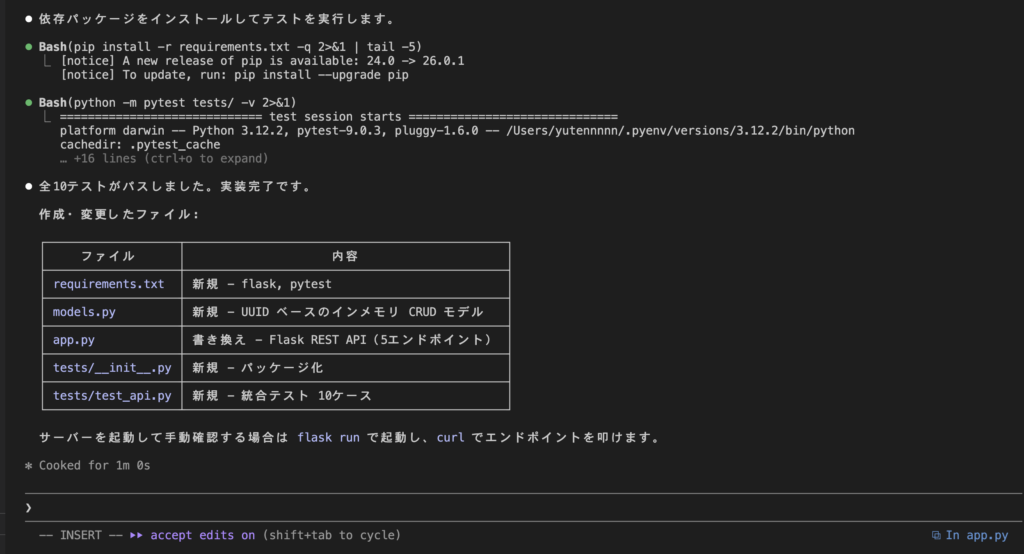
Task: Click the 内容 table column header
Action: click(345, 256)
